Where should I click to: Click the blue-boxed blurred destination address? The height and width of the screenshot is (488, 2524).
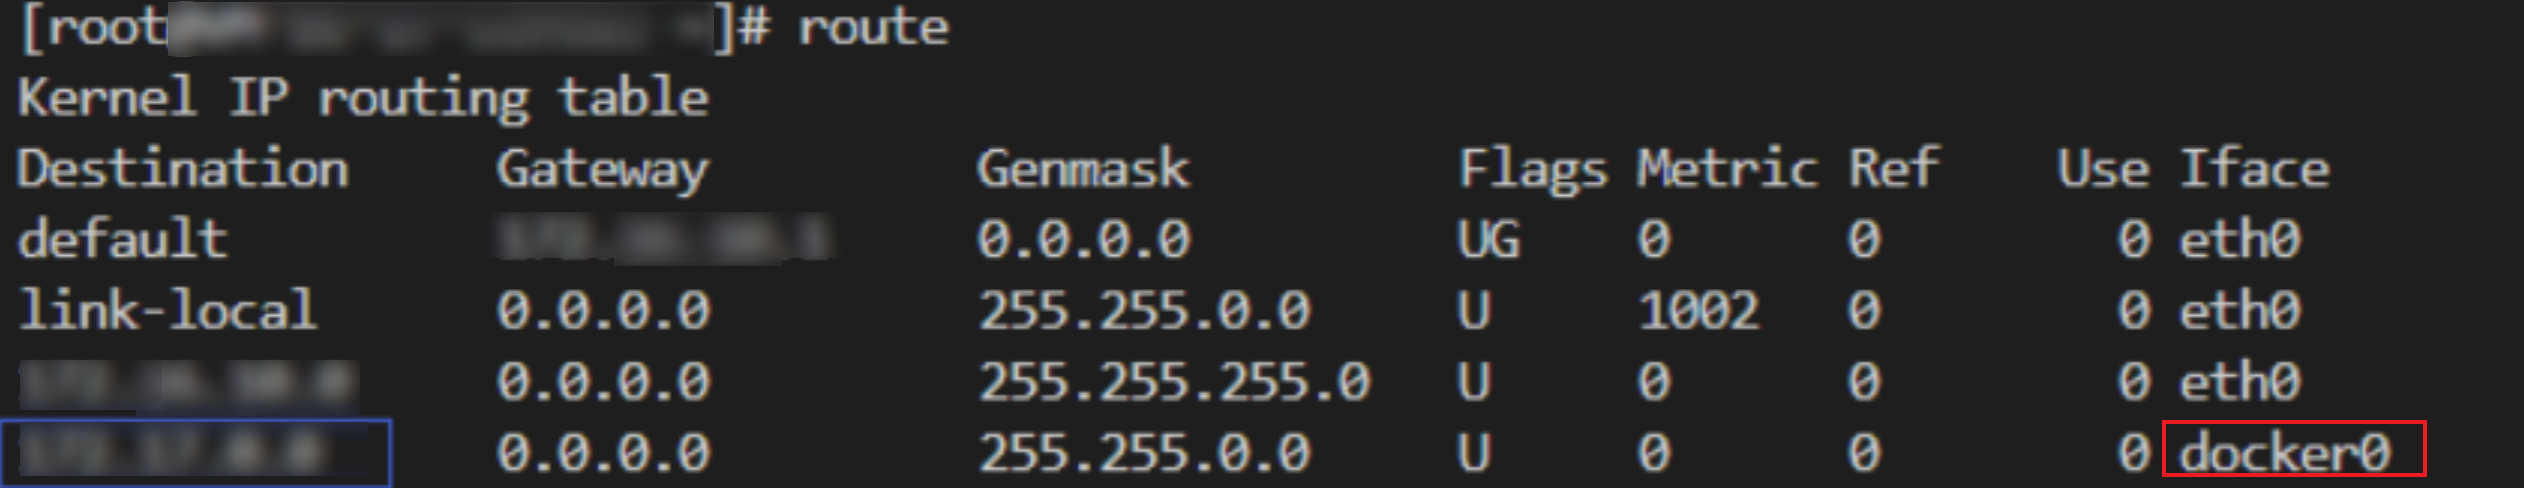click(194, 453)
